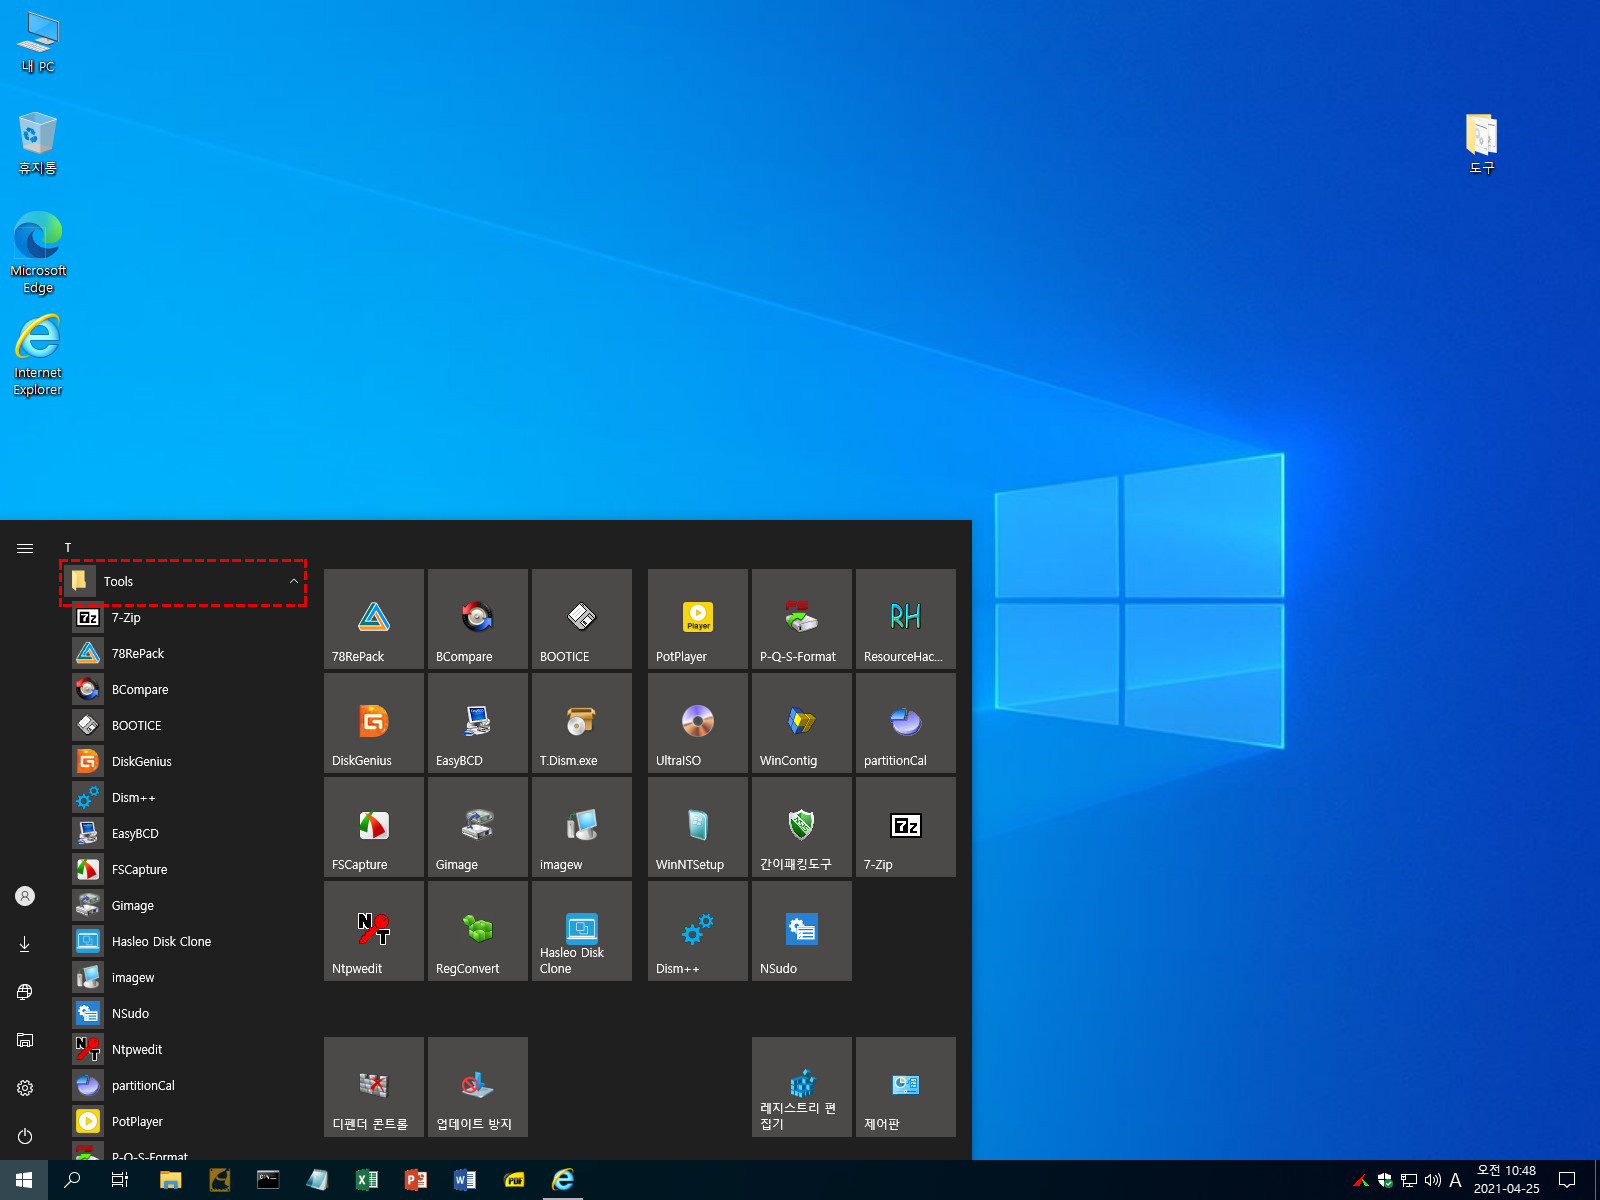Launch the PotPlayer tile

pyautogui.click(x=698, y=619)
